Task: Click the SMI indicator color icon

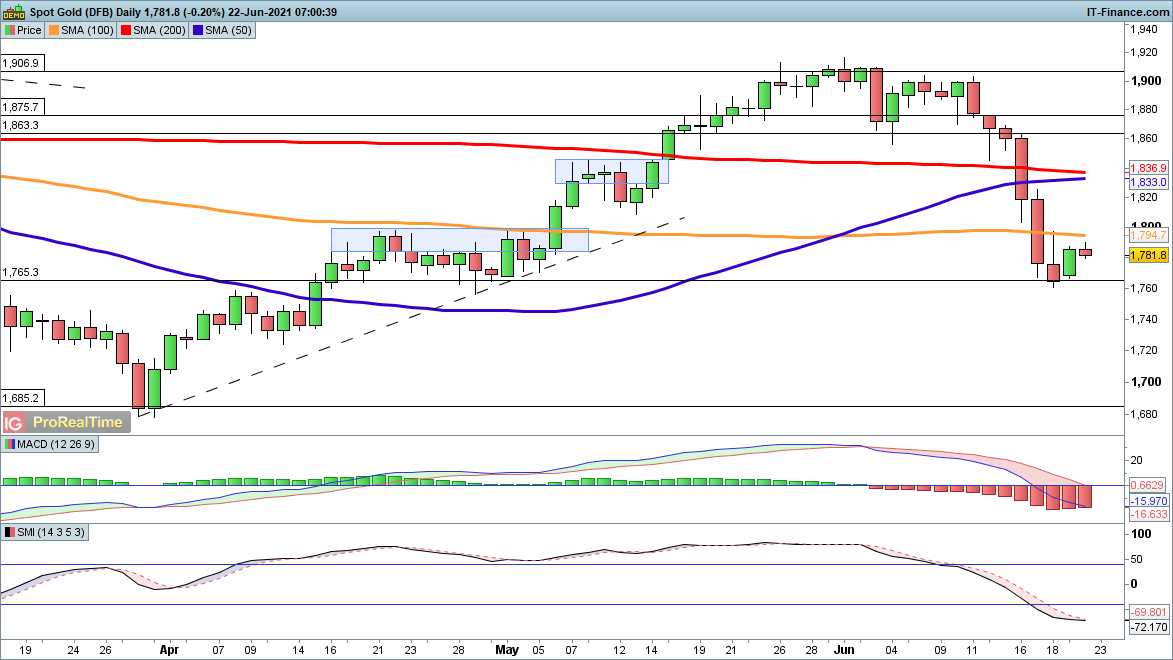Action: [x=9, y=533]
